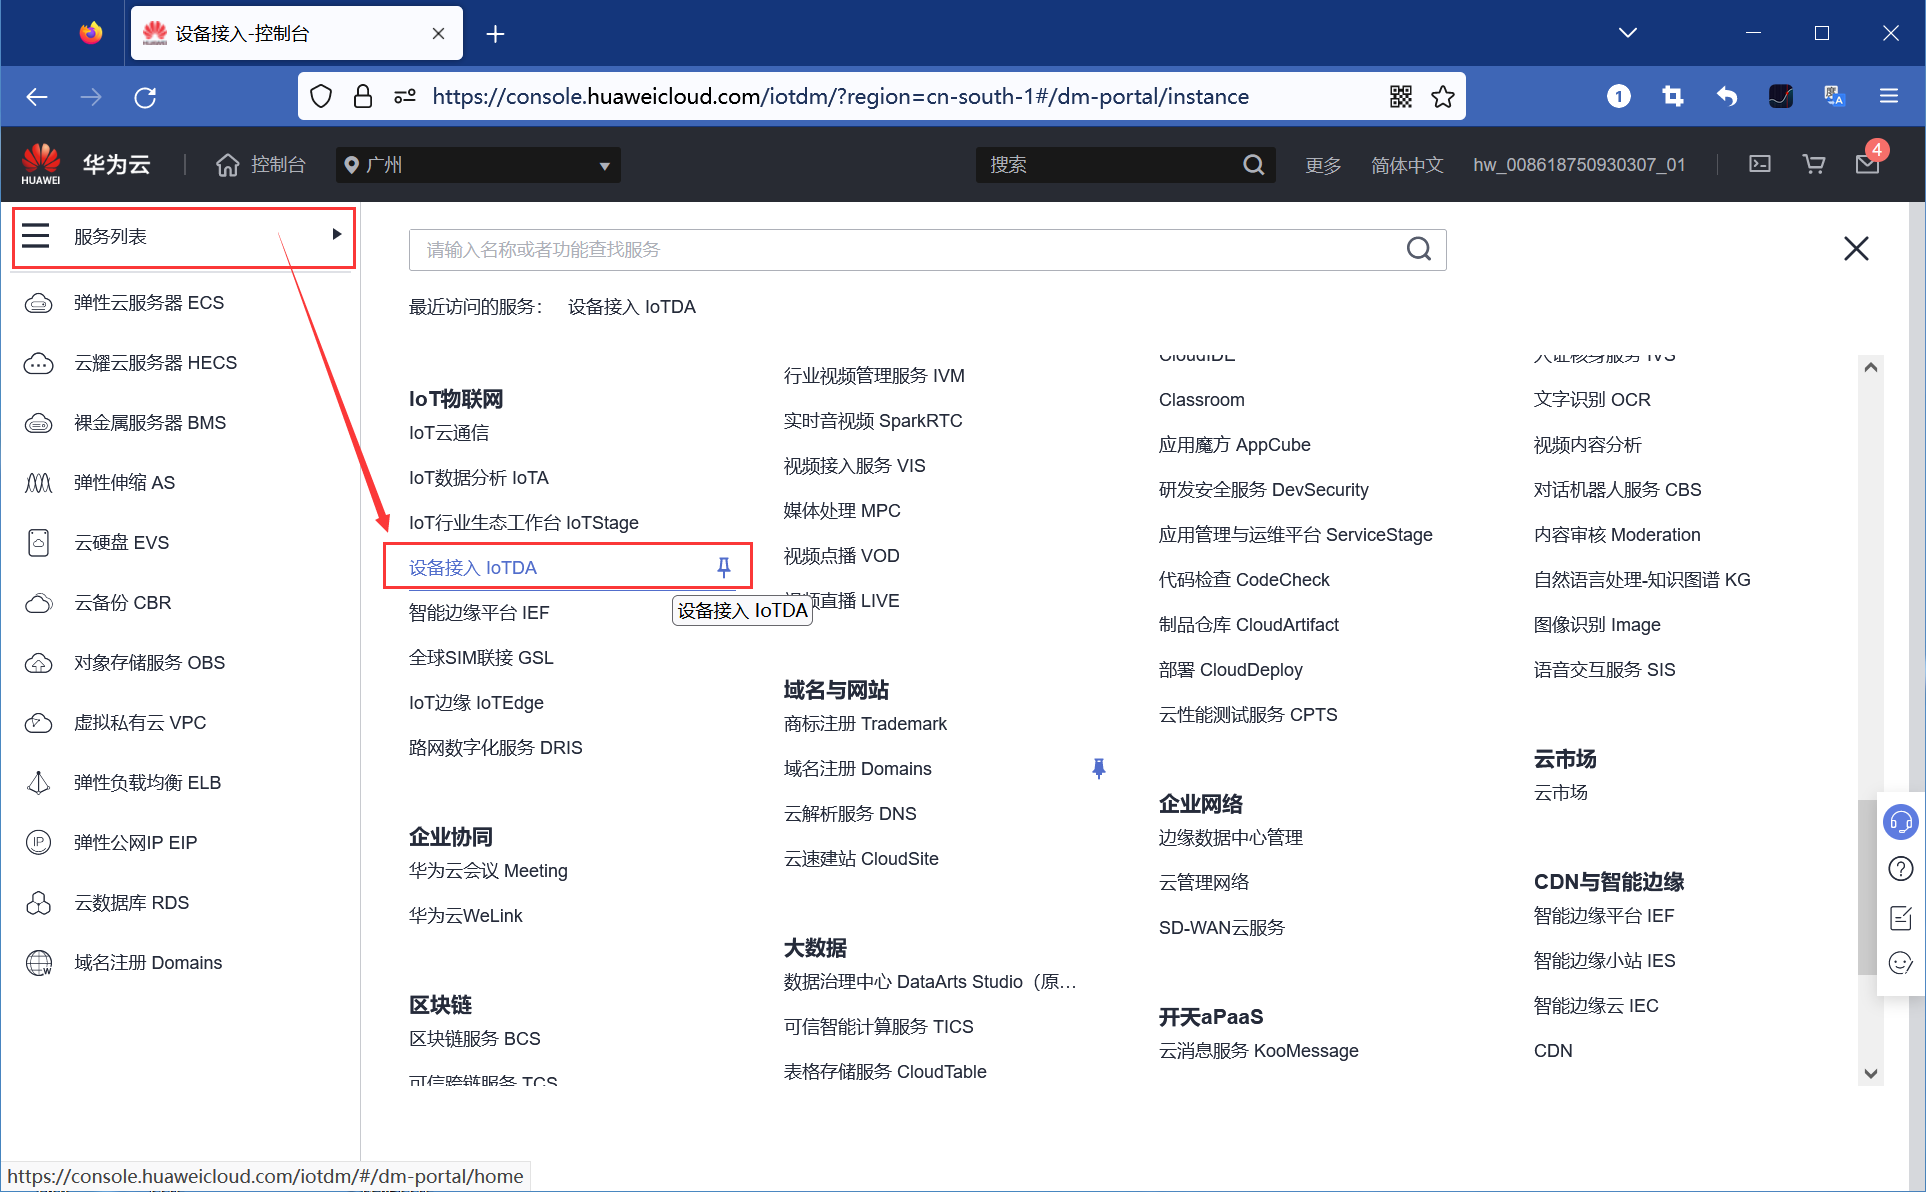Click the help question mark icon
The width and height of the screenshot is (1926, 1192).
pyautogui.click(x=1901, y=868)
